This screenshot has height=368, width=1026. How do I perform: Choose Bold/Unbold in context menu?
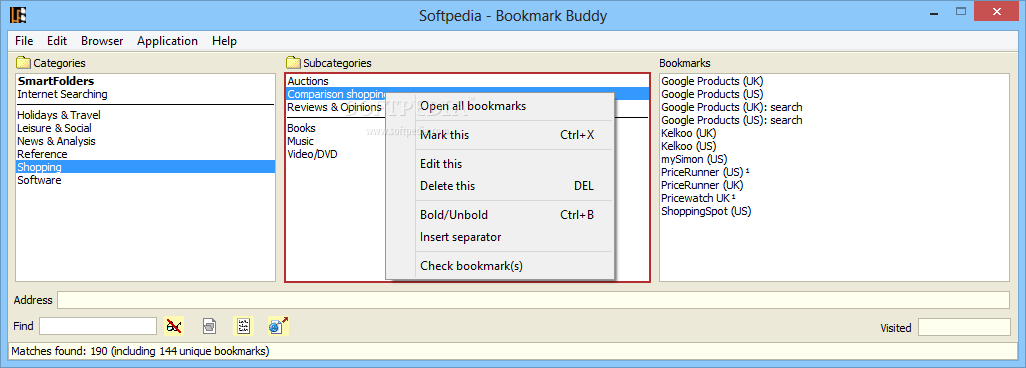[x=500, y=215]
